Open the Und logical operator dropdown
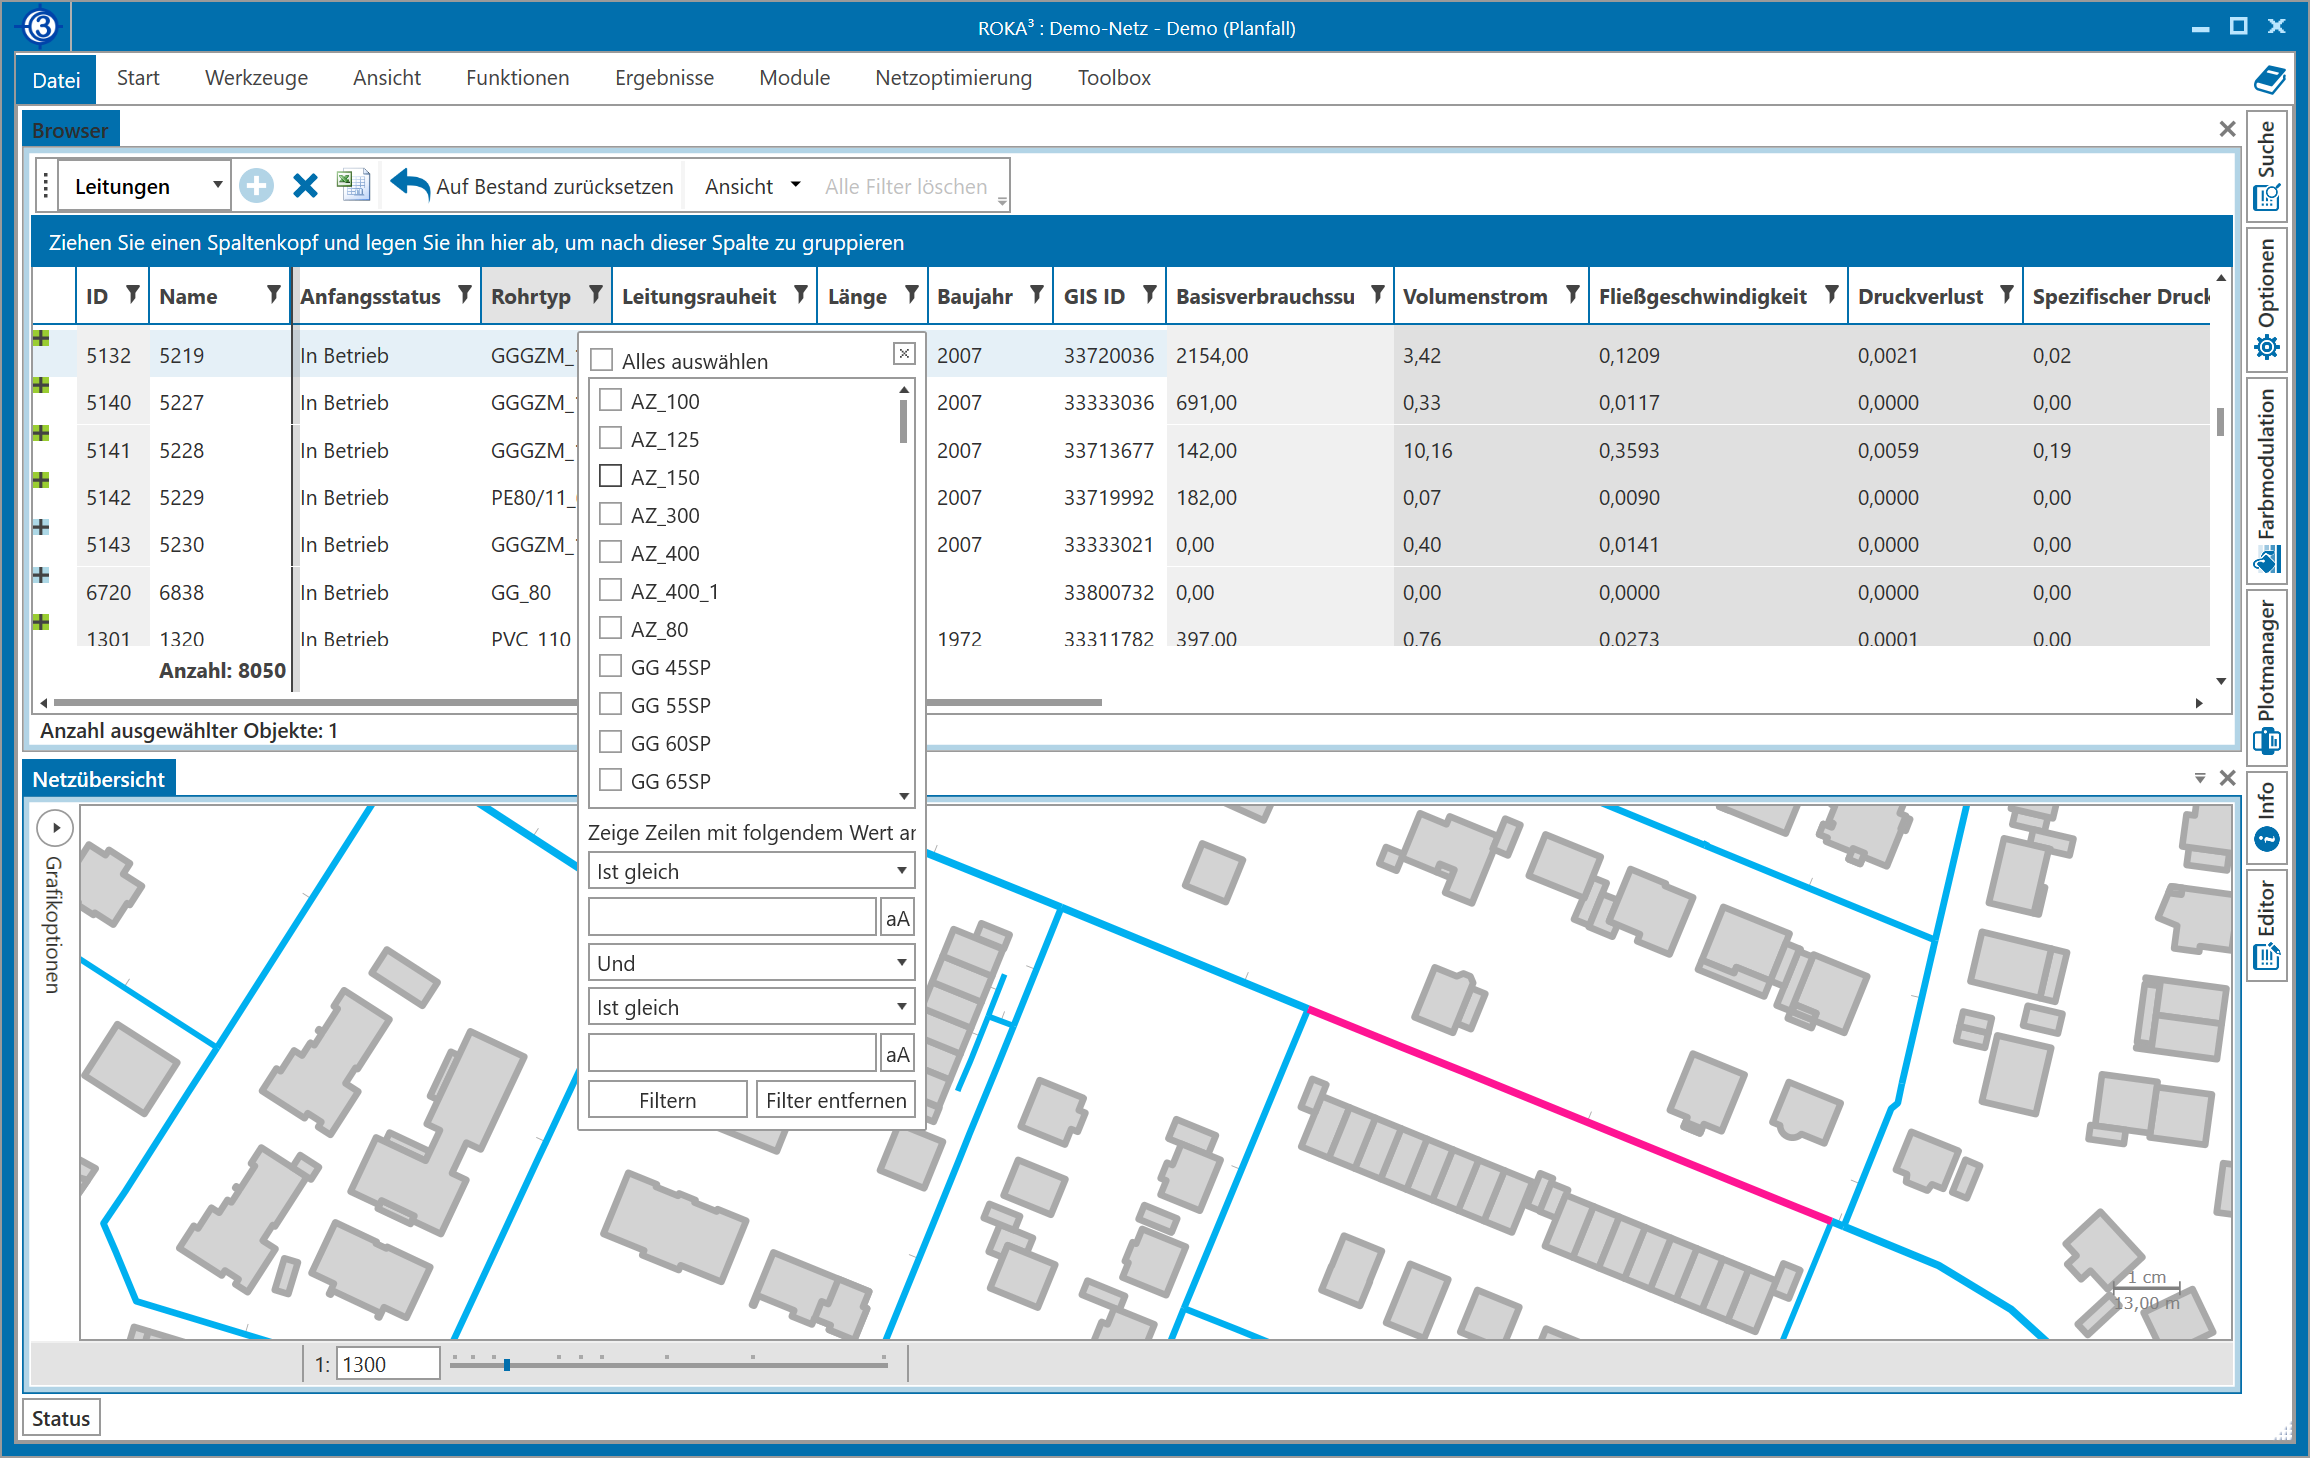2310x1458 pixels. (751, 963)
